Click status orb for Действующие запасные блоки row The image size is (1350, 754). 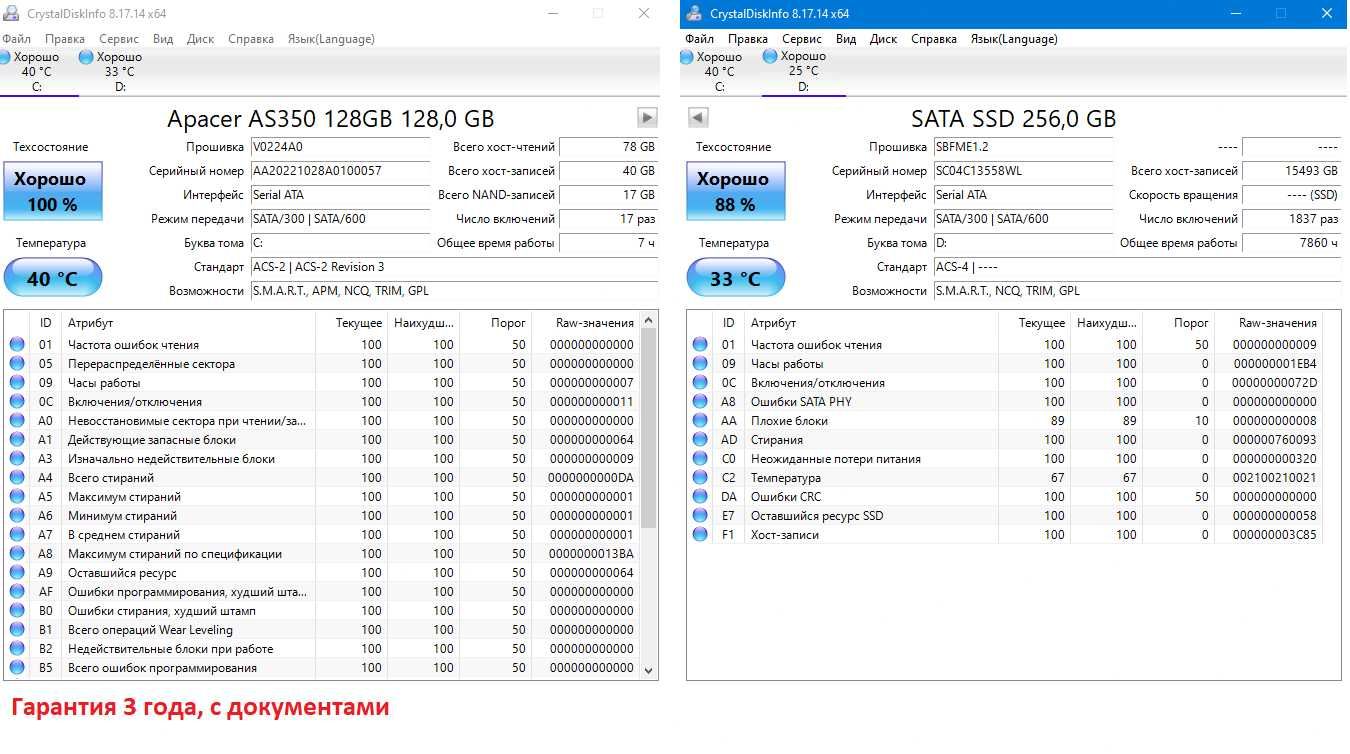[17, 440]
